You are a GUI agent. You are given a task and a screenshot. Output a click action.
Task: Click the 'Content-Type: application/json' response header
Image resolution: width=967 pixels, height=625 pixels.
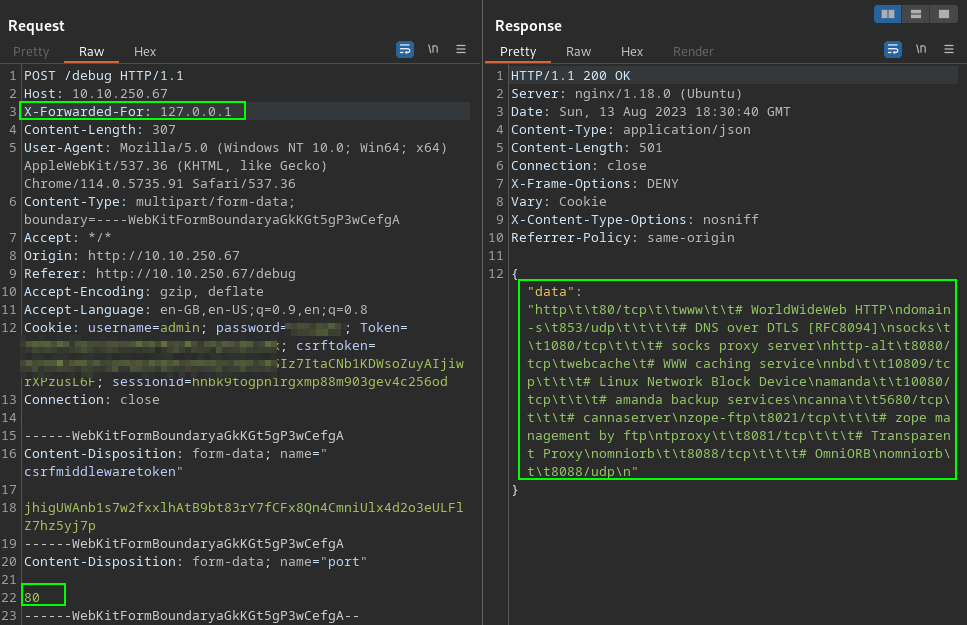pyautogui.click(x=631, y=130)
